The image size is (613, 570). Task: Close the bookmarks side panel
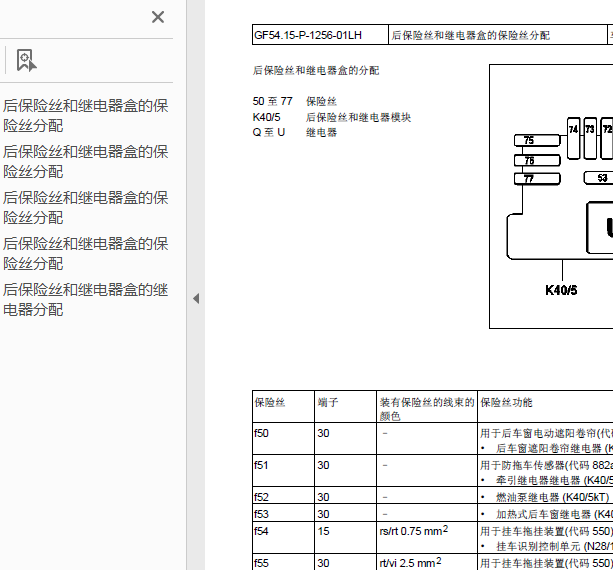tap(158, 17)
